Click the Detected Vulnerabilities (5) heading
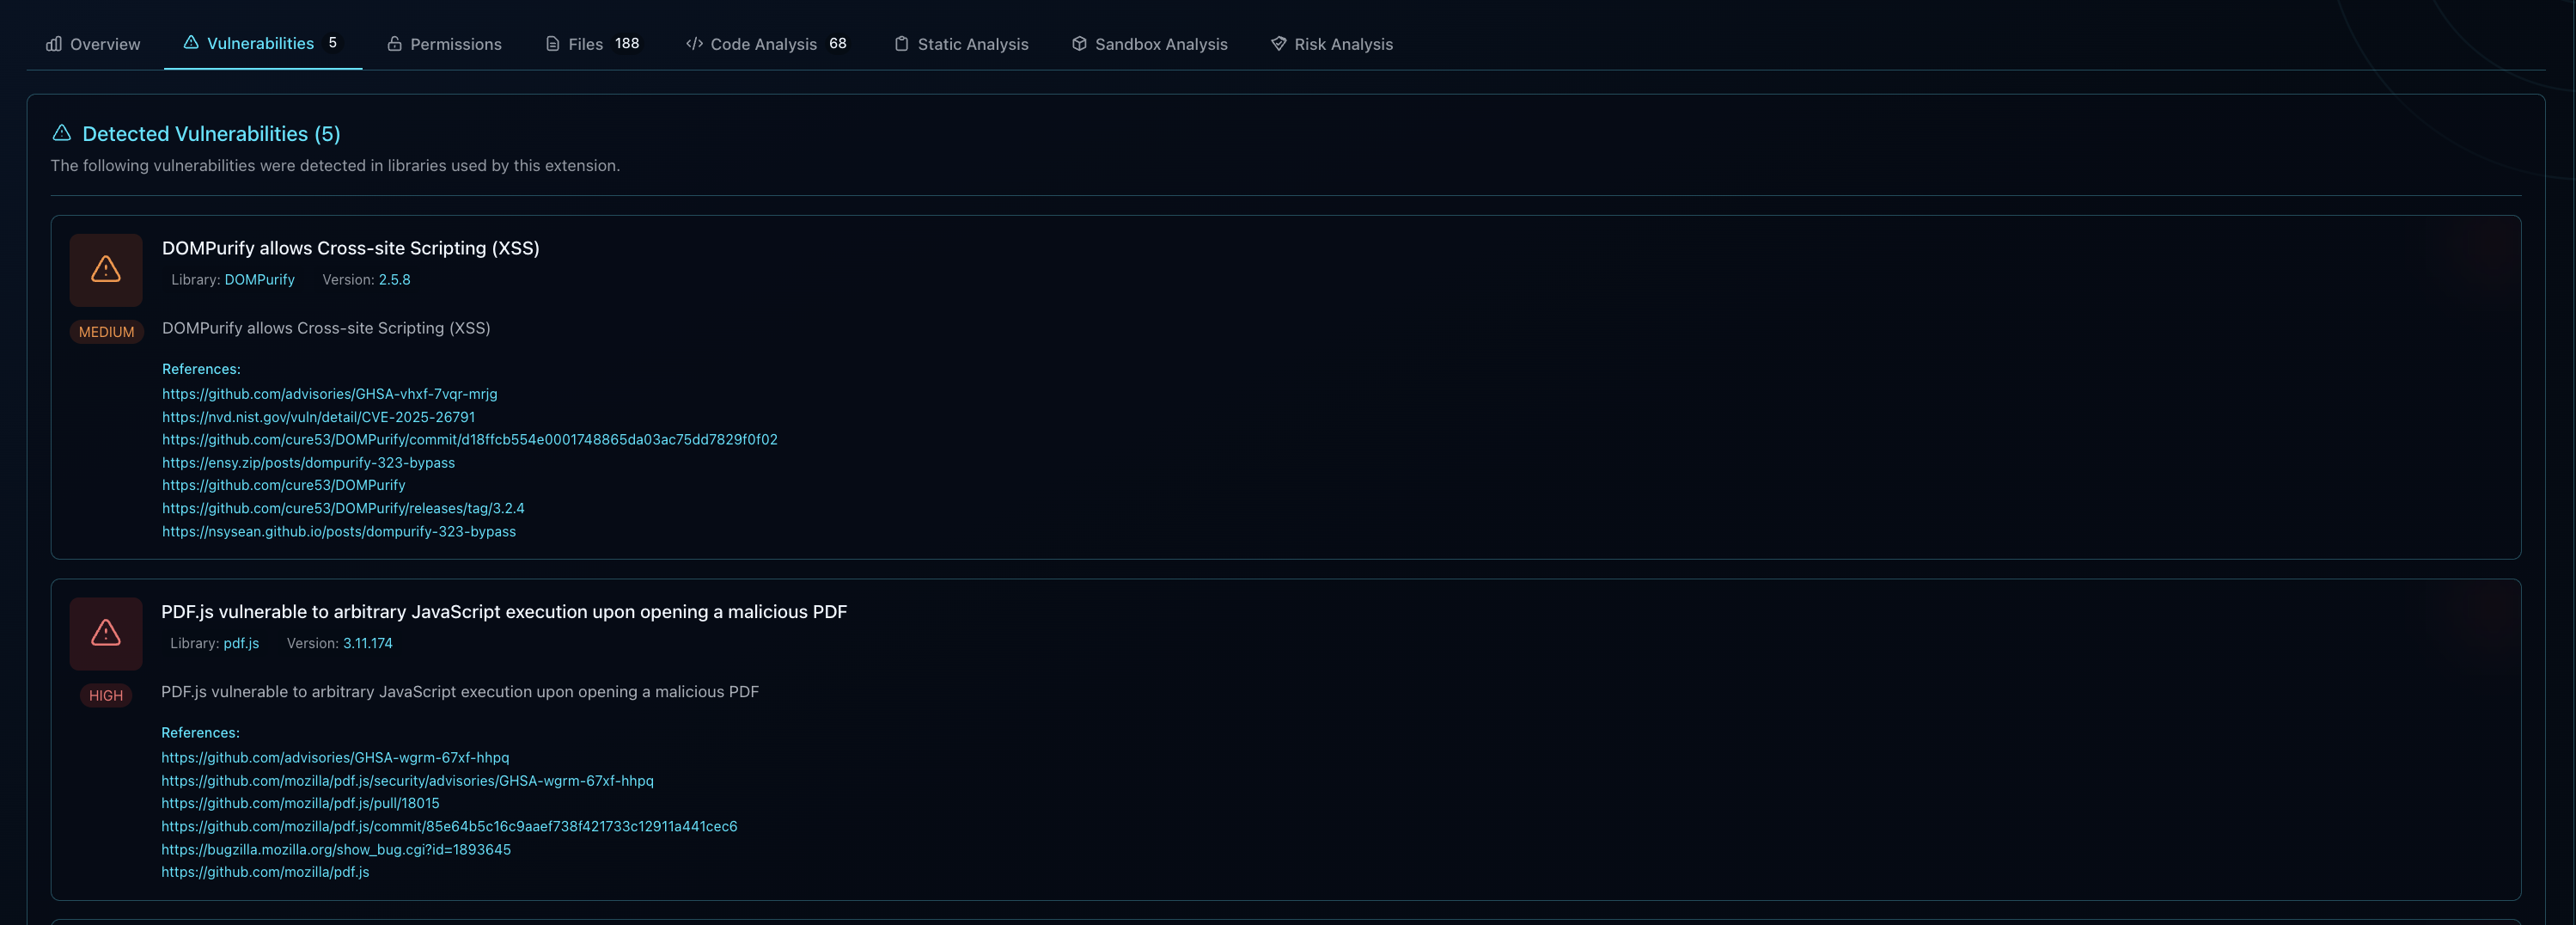2576x925 pixels. pos(211,134)
